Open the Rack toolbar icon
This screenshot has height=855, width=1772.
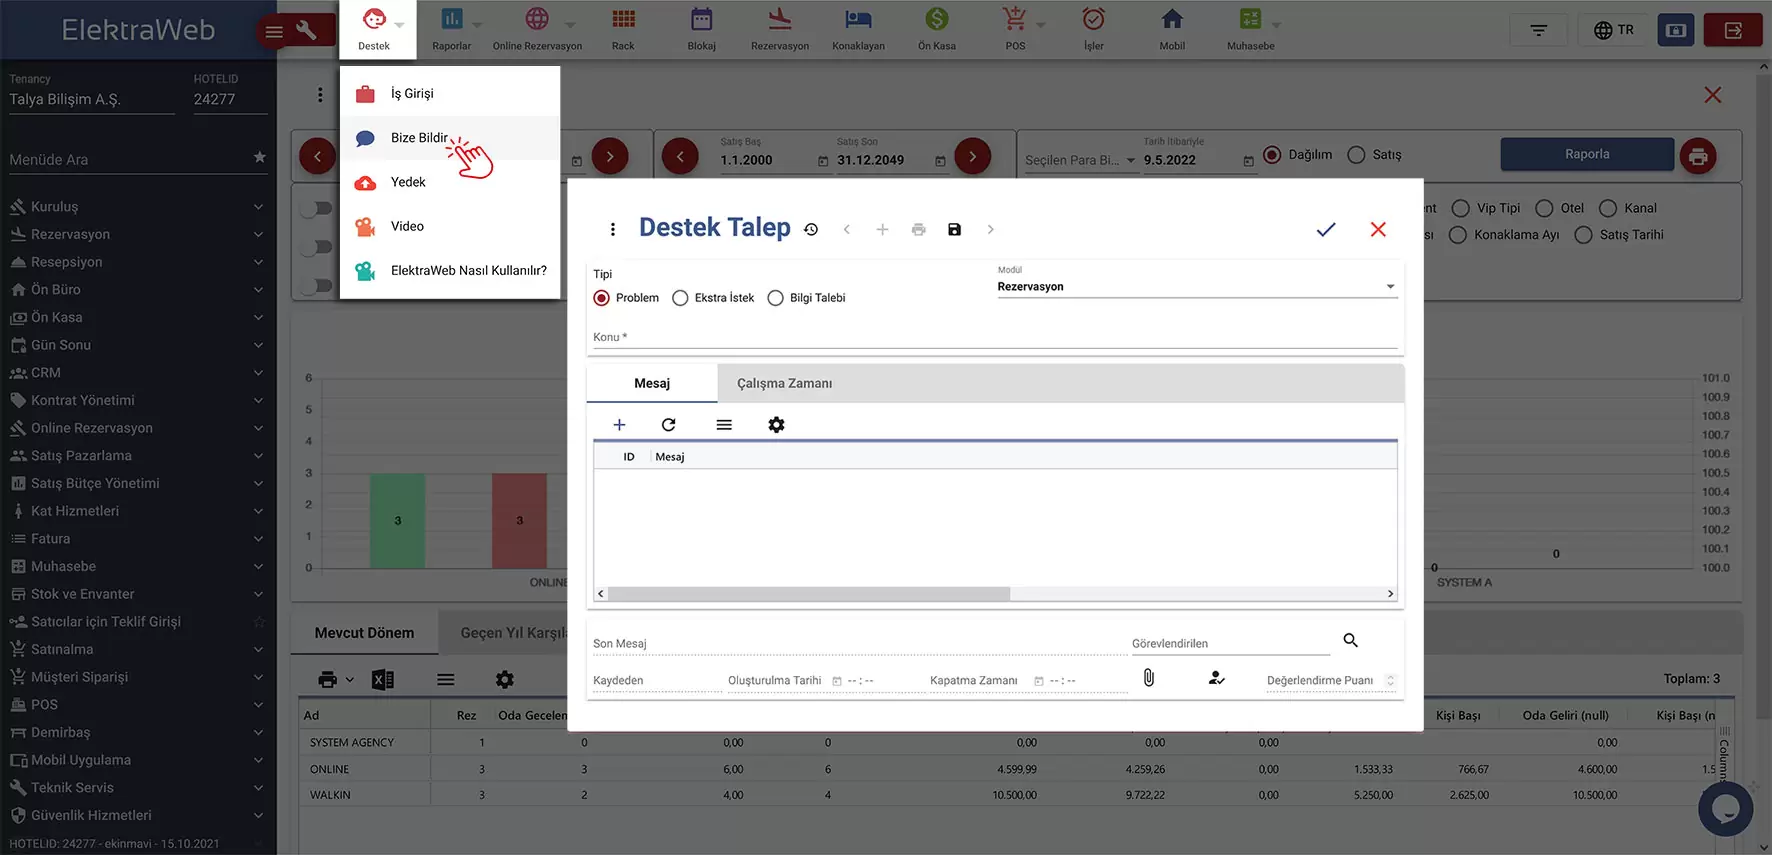tap(623, 19)
